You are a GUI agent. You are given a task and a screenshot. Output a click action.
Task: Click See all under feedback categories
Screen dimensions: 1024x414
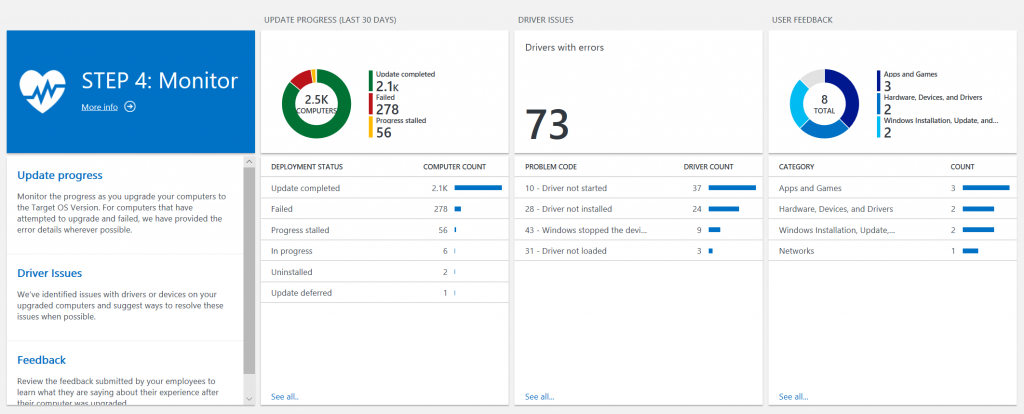click(793, 397)
